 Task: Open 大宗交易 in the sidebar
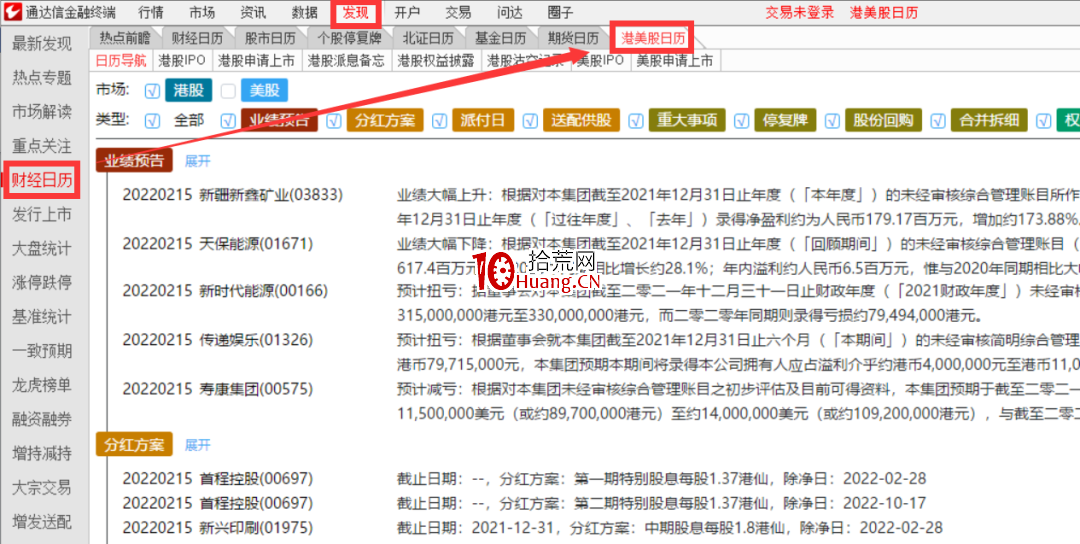pos(42,488)
